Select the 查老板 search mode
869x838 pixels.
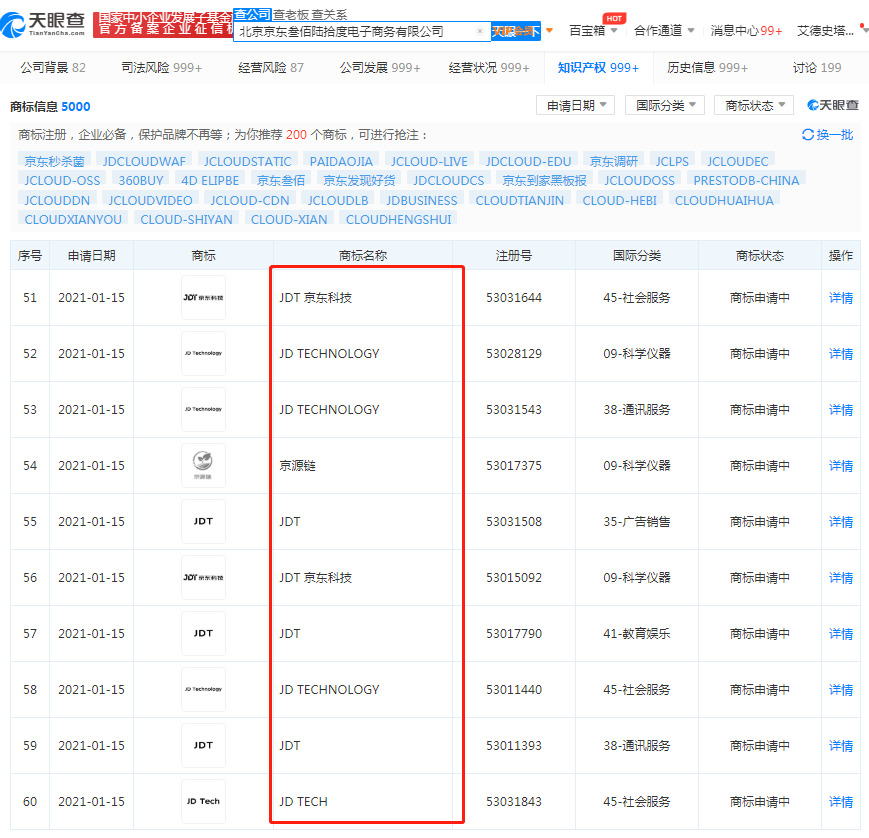(290, 15)
